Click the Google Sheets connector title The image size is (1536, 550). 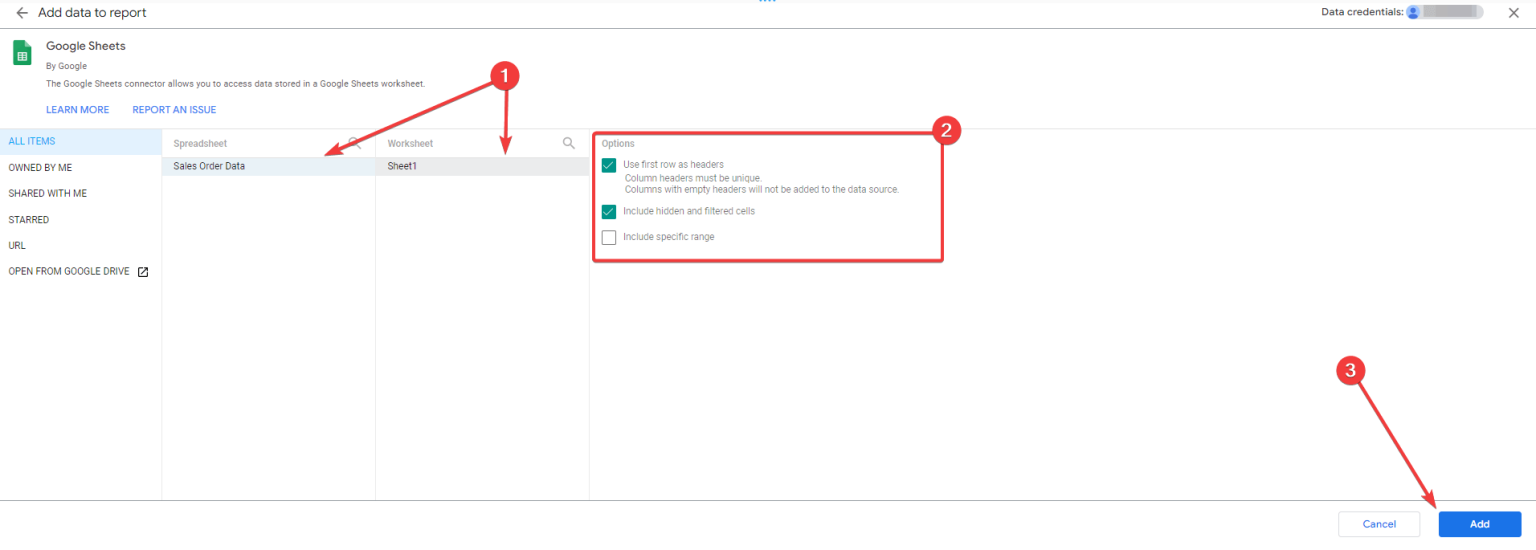pos(86,46)
